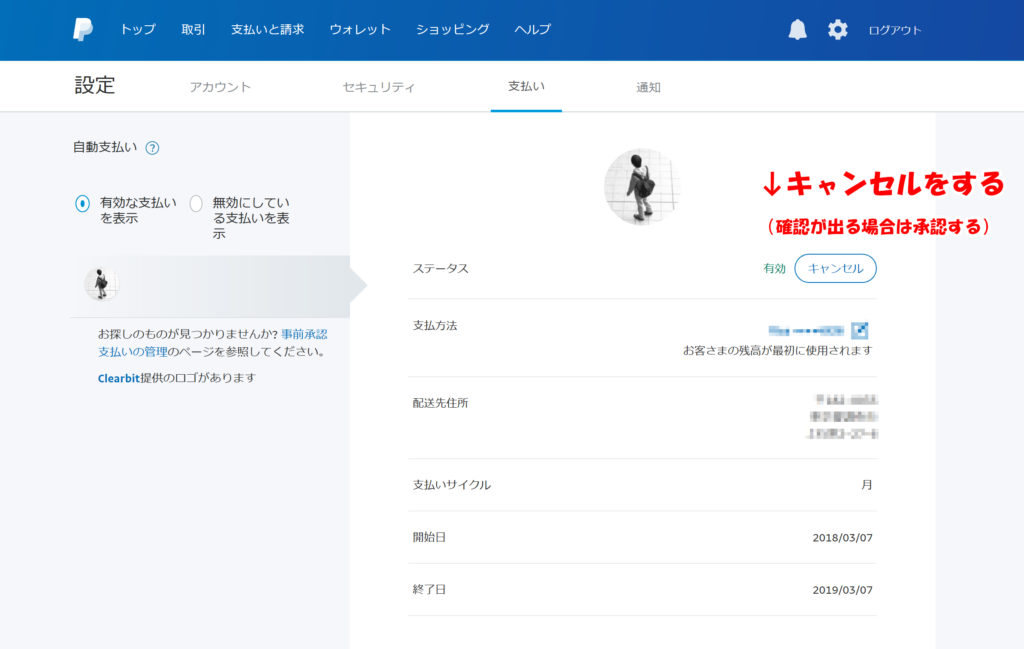Click the ログアウト link
Image resolution: width=1024 pixels, height=649 pixels.
(x=894, y=30)
